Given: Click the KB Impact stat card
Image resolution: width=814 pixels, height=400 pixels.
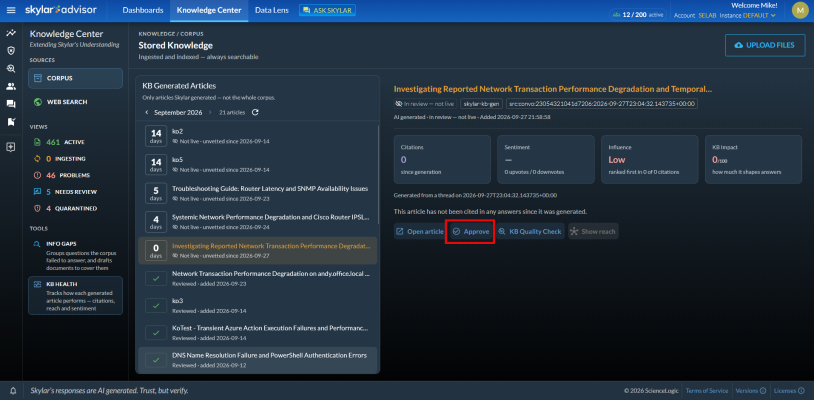Looking at the screenshot, I should coord(753,159).
